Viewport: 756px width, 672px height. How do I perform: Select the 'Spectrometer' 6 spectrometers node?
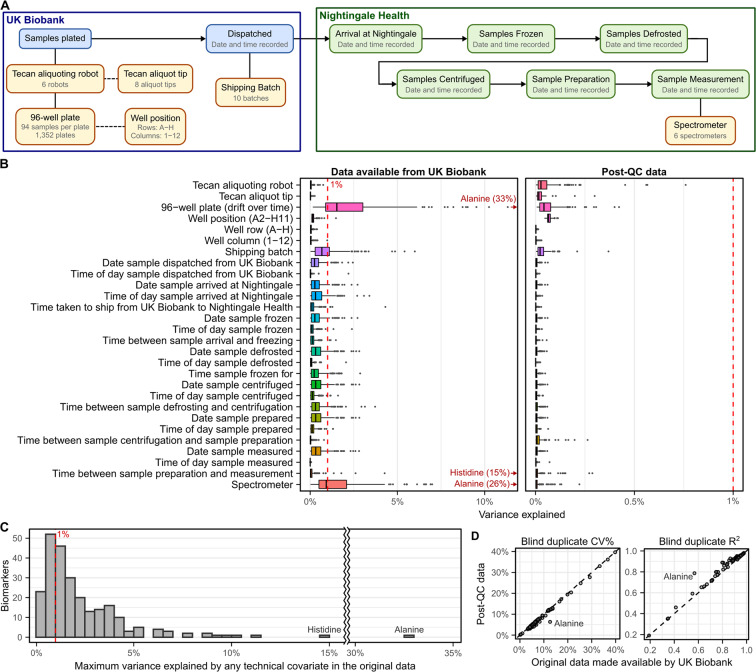pos(700,130)
